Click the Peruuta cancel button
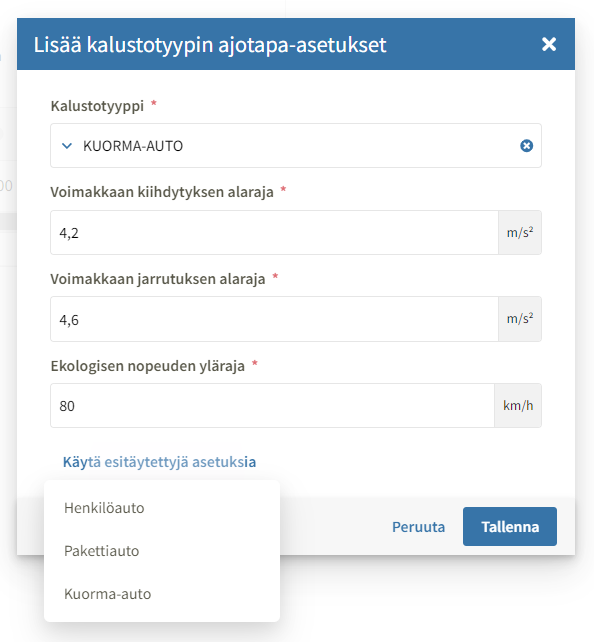594x642 pixels. [418, 527]
